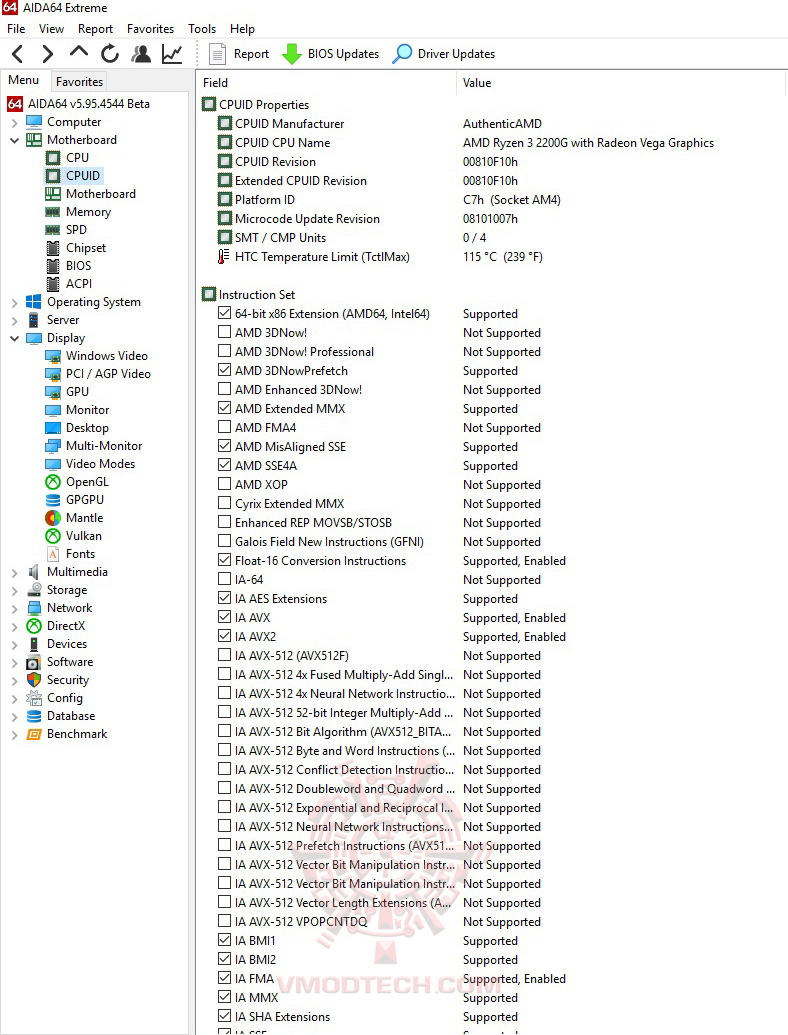Open the View menu
788x1035 pixels.
click(x=51, y=29)
